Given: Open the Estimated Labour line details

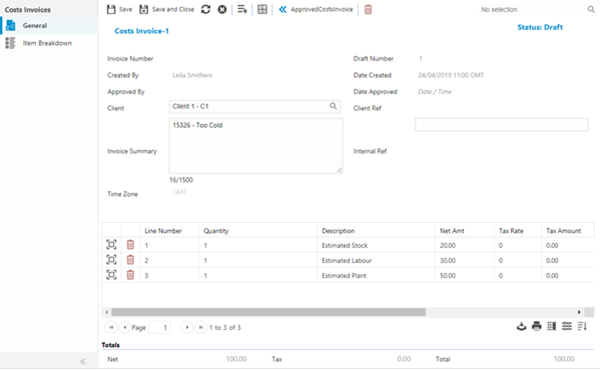Looking at the screenshot, I should tap(111, 260).
